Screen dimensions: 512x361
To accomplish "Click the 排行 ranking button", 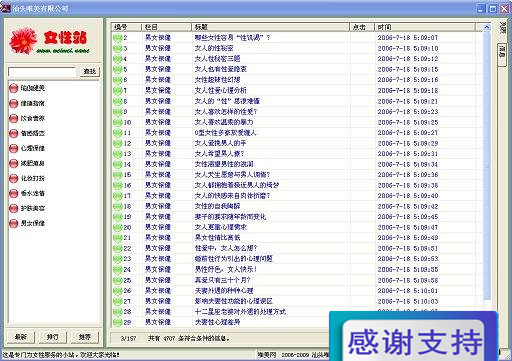I will 52,337.
